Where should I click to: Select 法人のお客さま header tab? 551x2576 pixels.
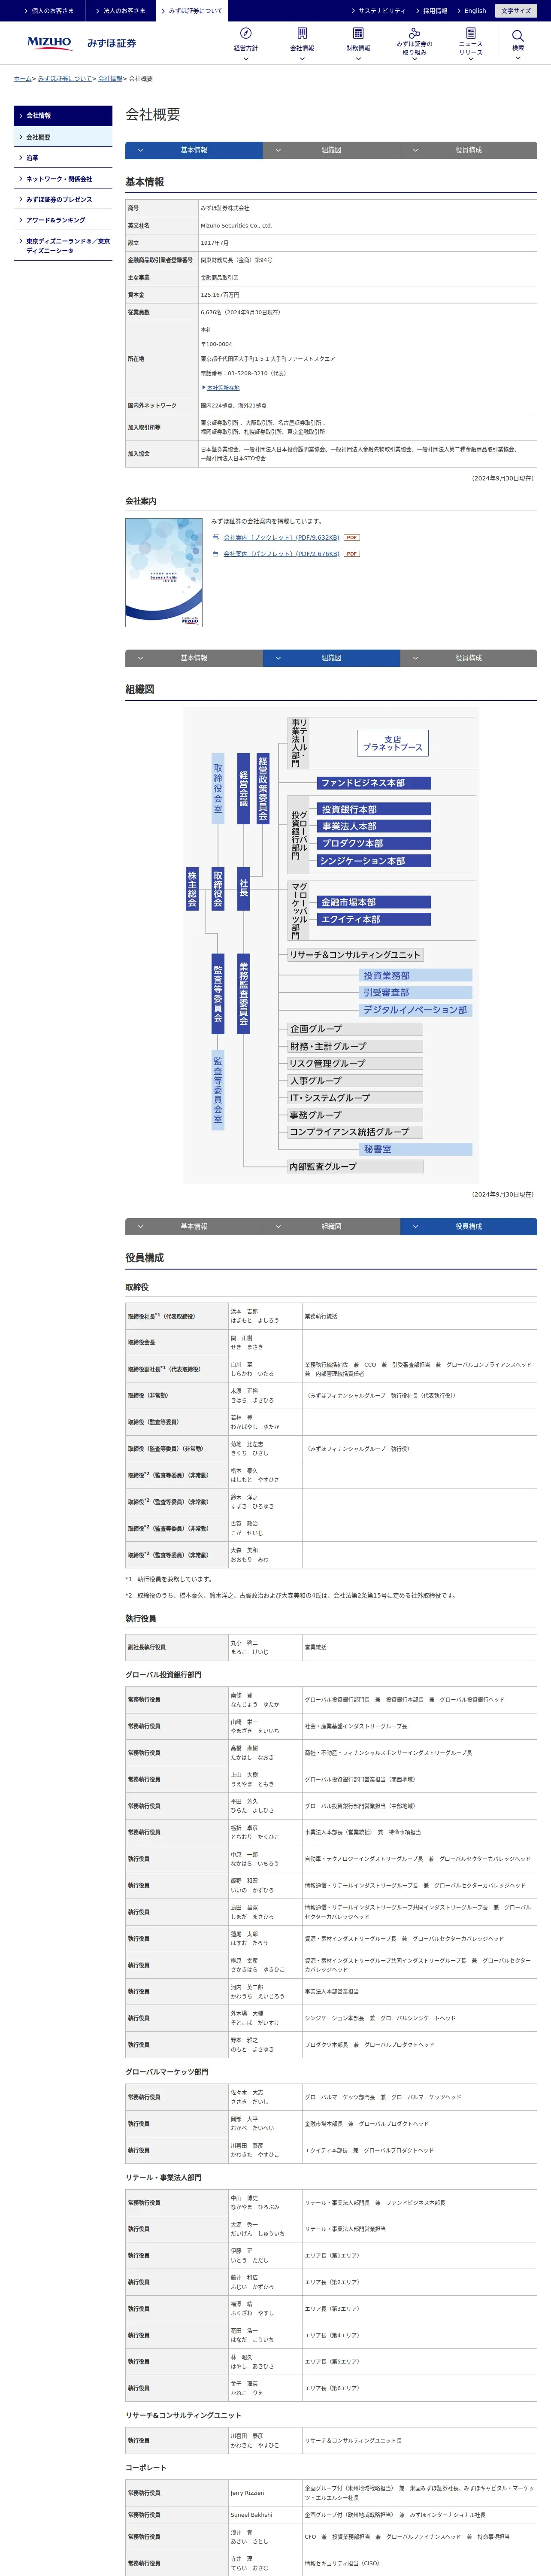pyautogui.click(x=120, y=11)
